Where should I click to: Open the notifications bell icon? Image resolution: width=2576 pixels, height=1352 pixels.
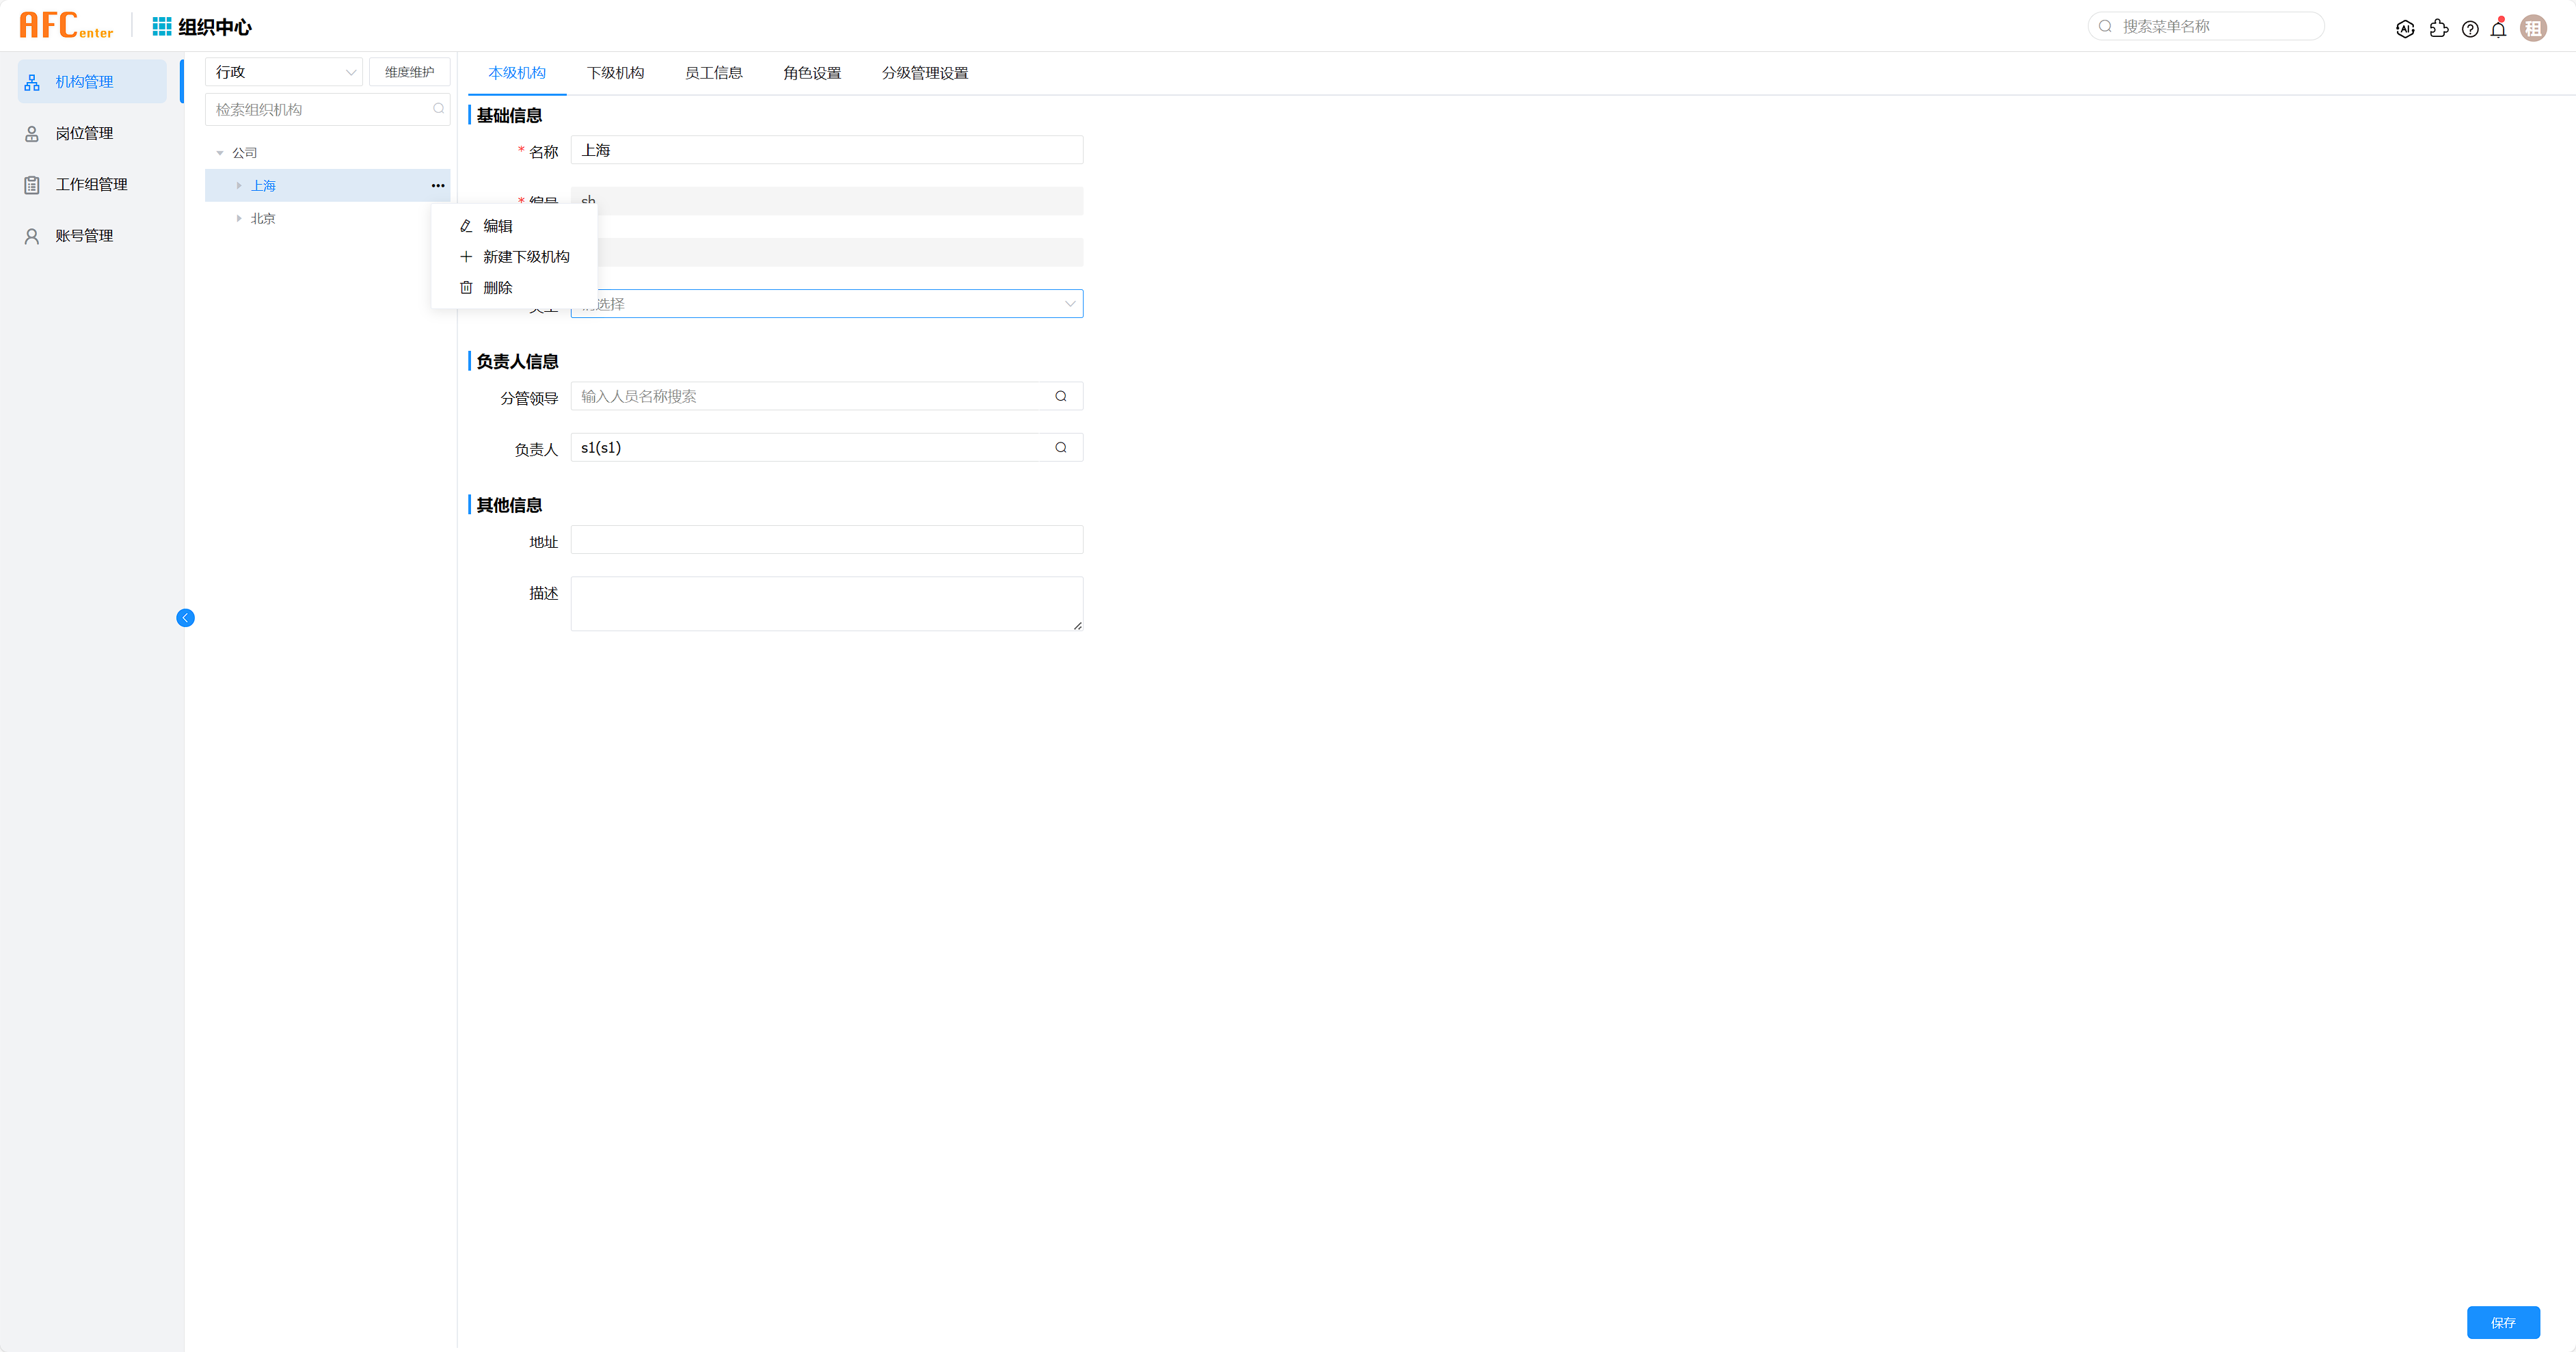2498,29
